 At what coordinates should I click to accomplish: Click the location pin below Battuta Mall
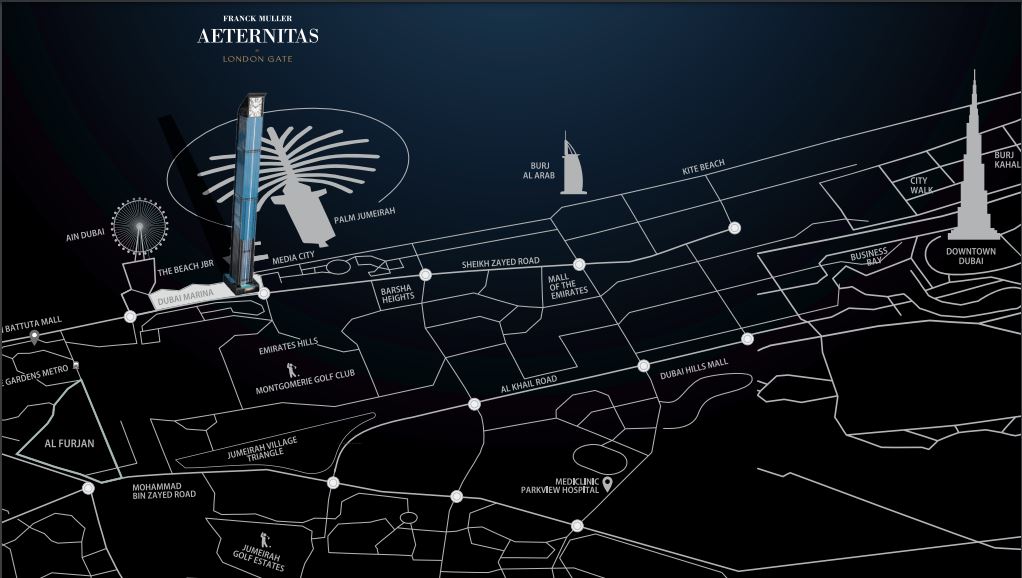(34, 337)
